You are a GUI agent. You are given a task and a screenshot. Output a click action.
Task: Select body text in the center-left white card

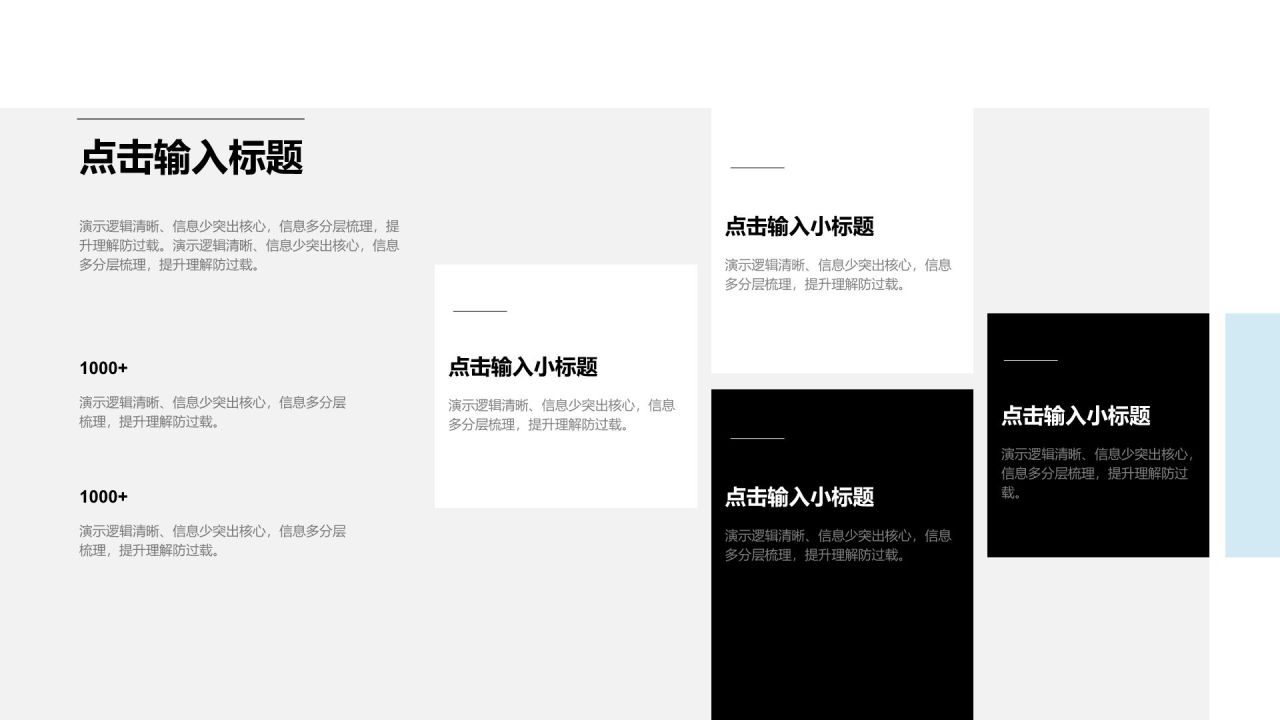(561, 415)
